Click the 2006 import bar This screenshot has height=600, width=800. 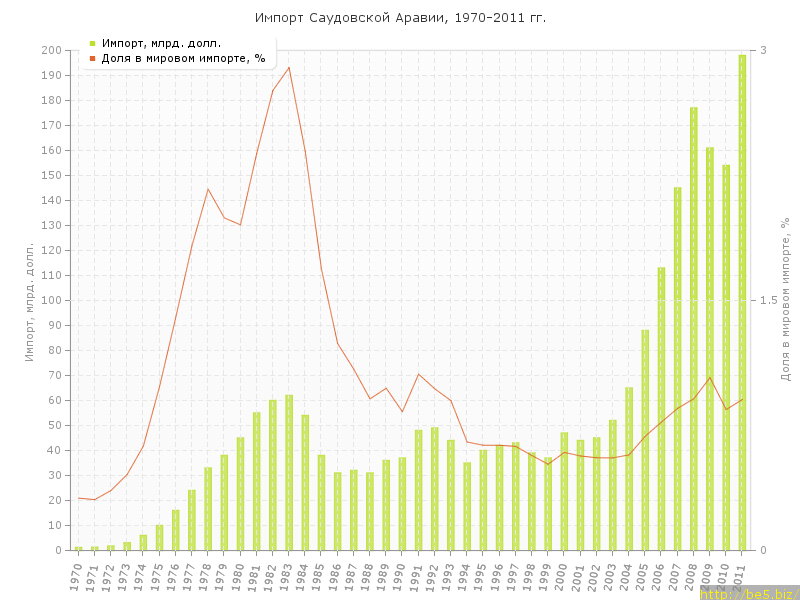coord(661,408)
